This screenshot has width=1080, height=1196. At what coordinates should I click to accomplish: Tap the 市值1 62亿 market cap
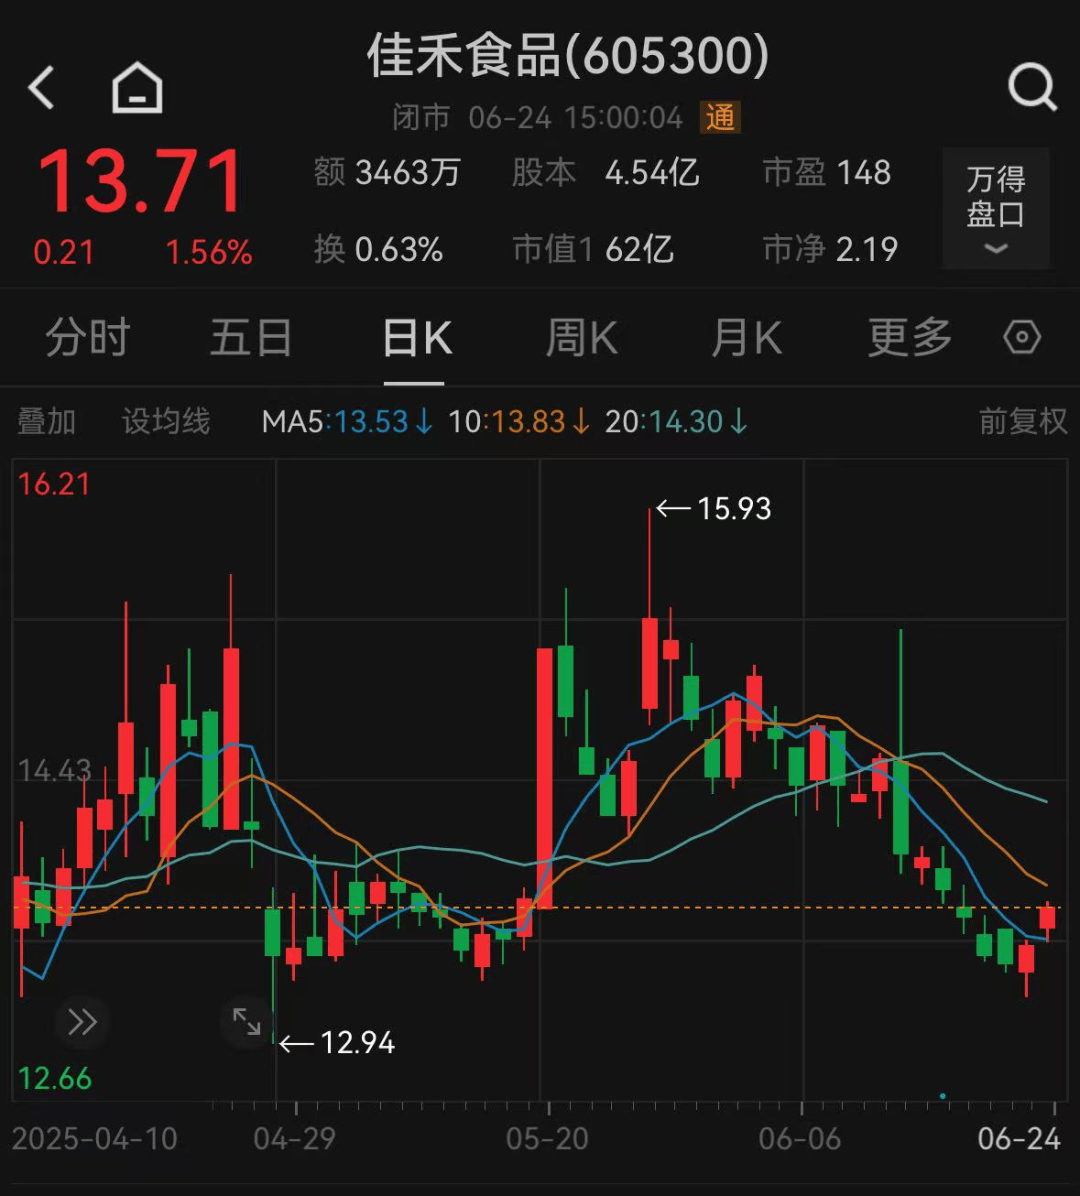click(593, 249)
